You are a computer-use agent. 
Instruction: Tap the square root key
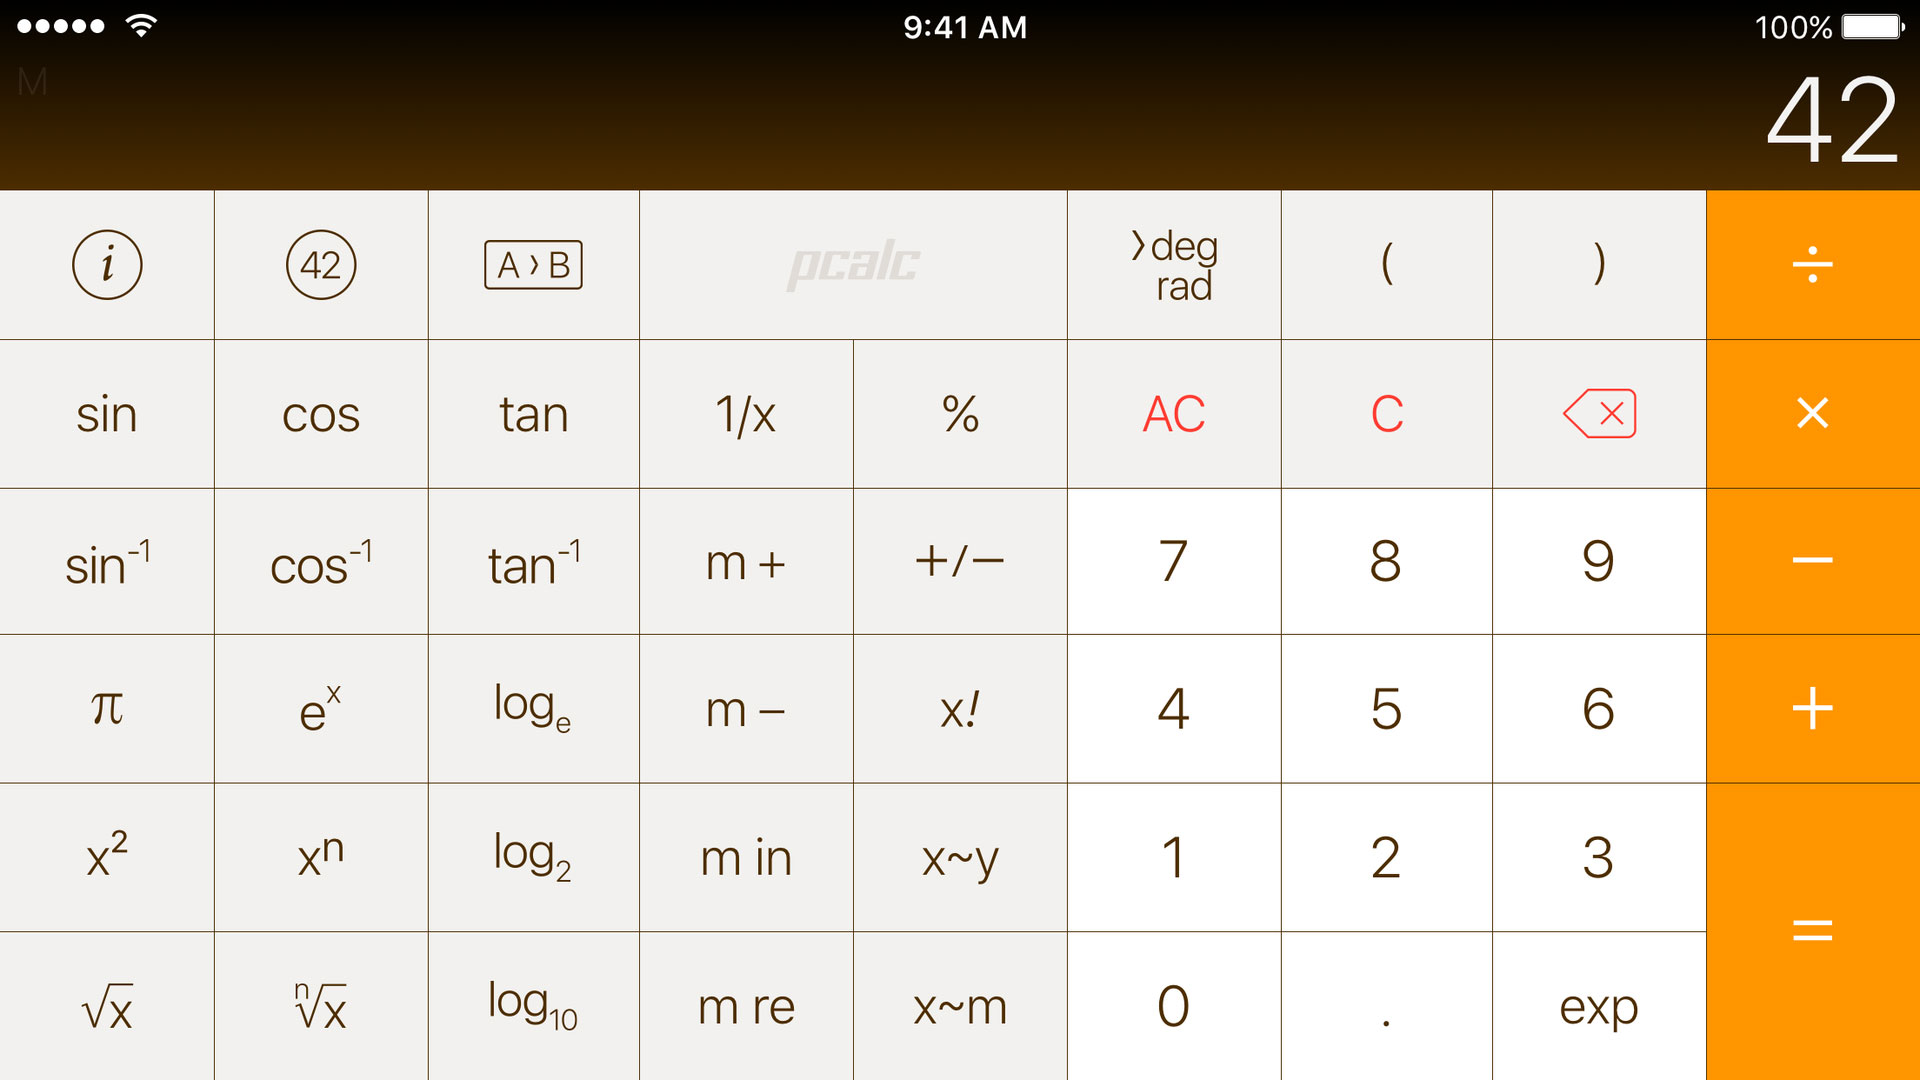(105, 1005)
